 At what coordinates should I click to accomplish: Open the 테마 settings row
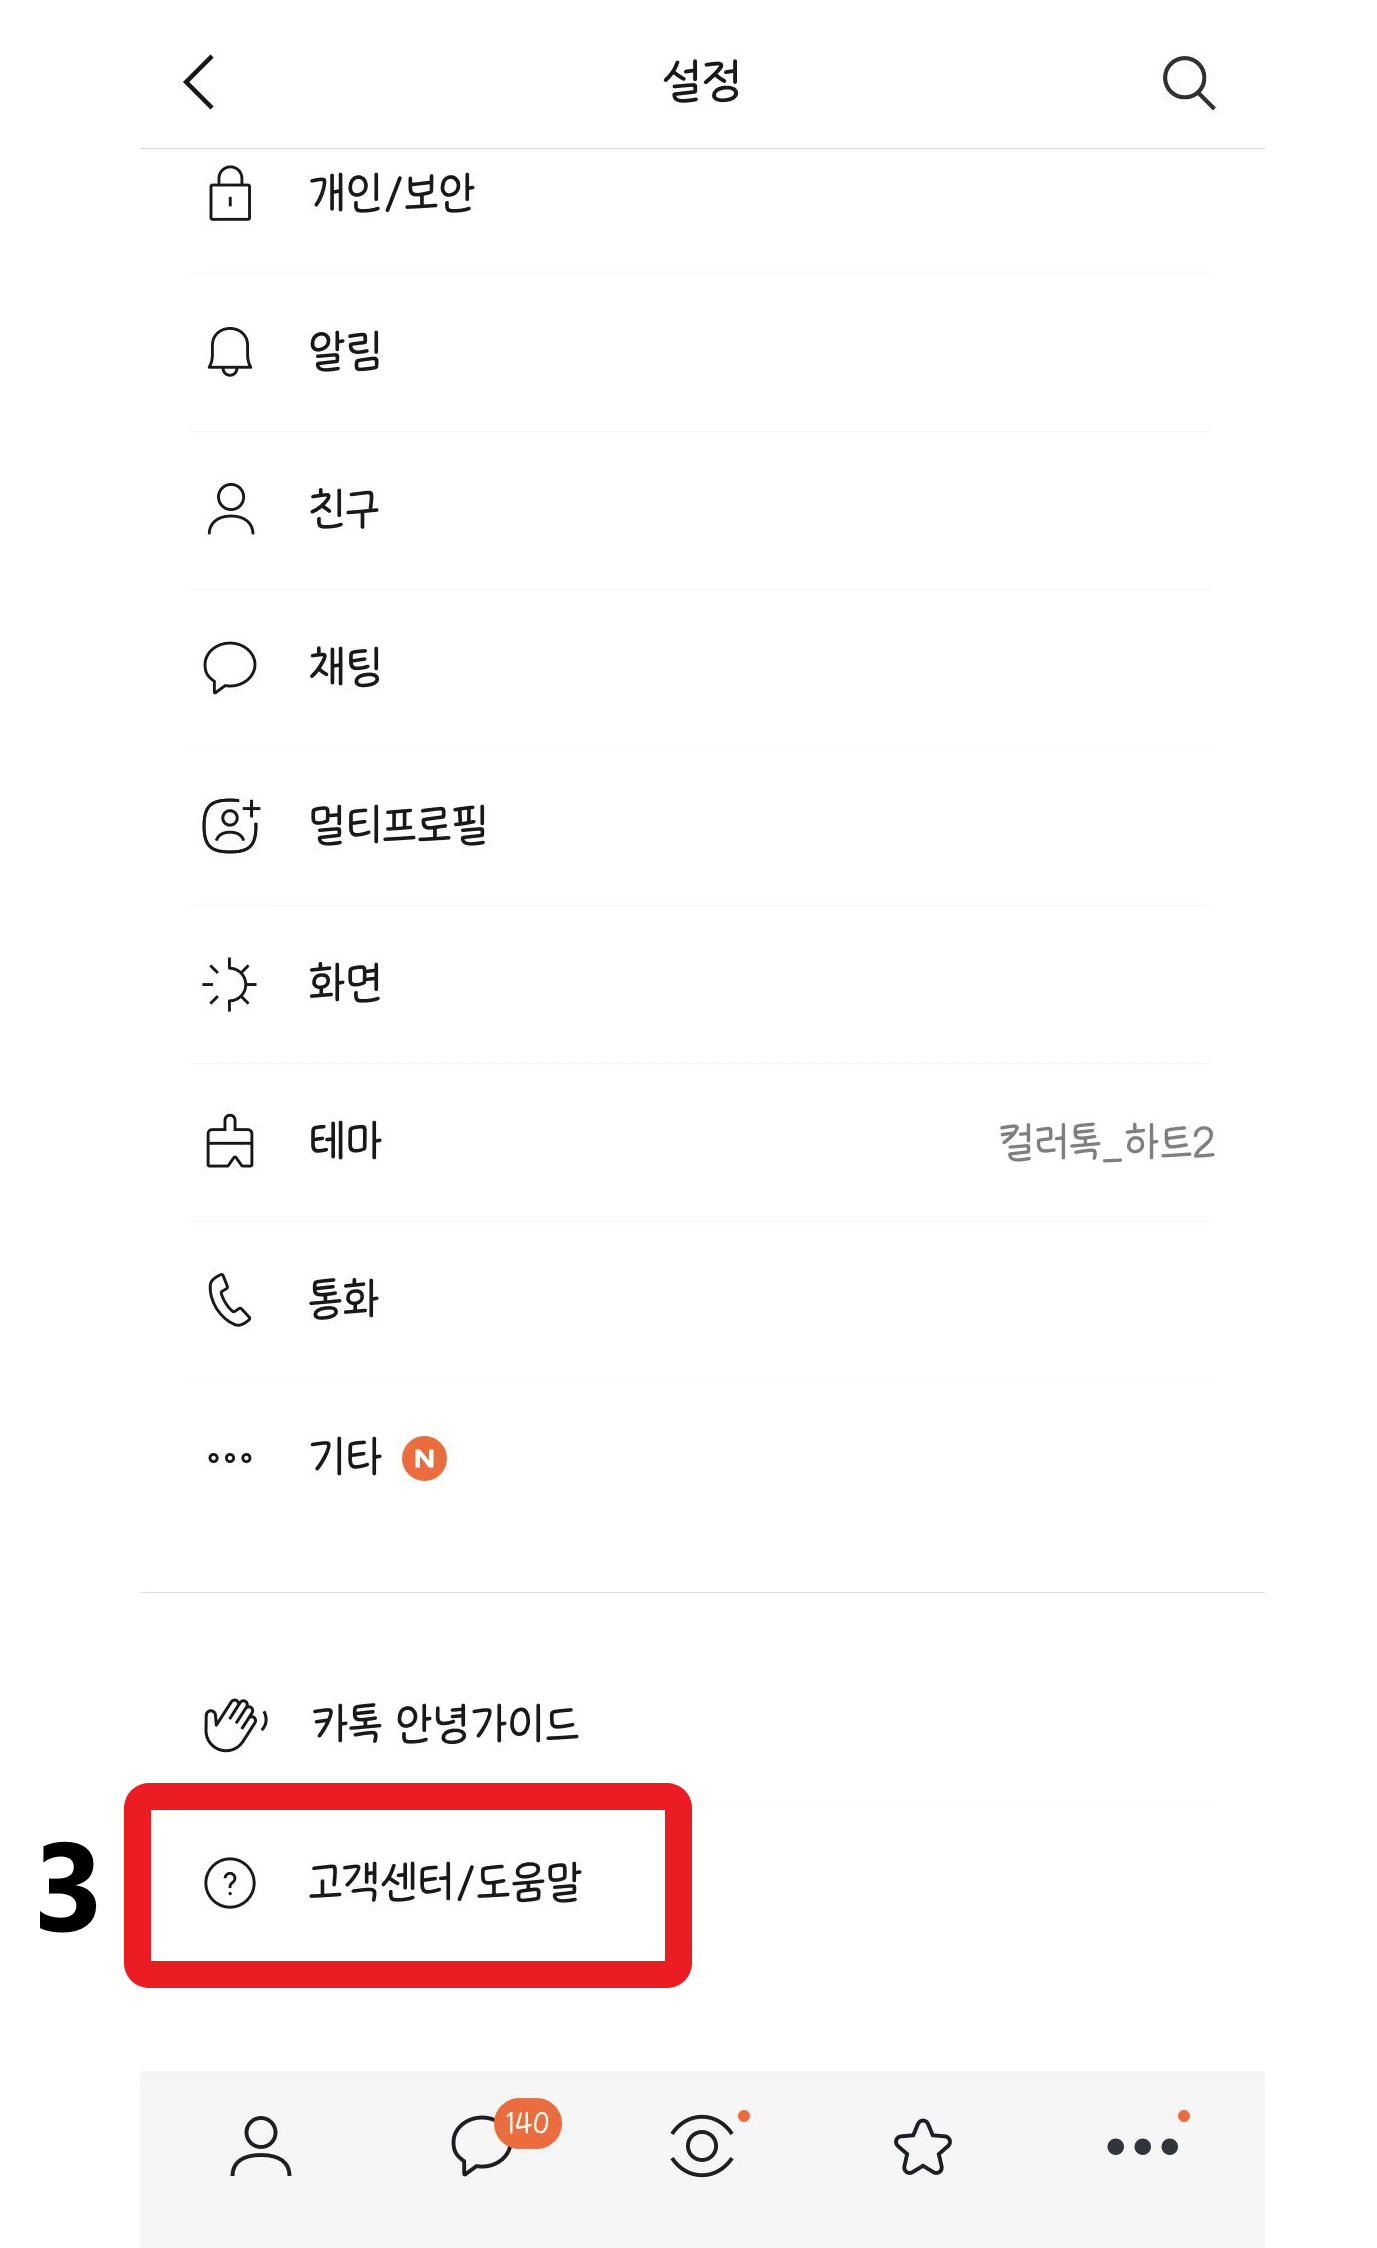point(346,1141)
